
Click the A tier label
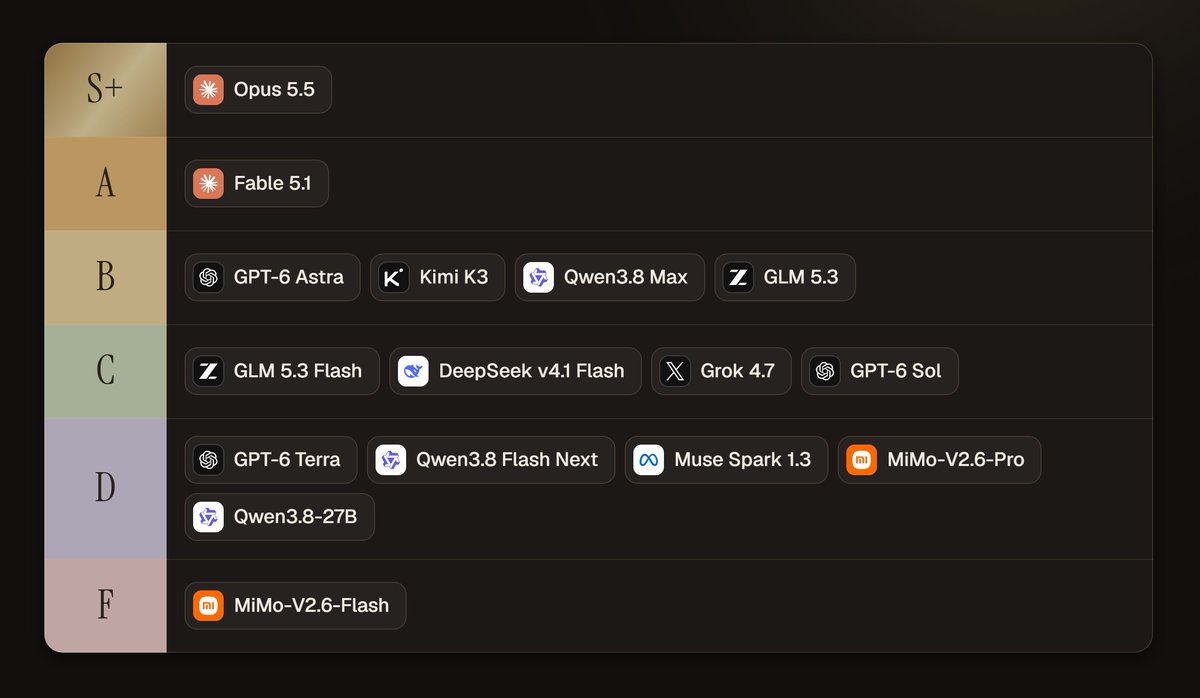105,184
